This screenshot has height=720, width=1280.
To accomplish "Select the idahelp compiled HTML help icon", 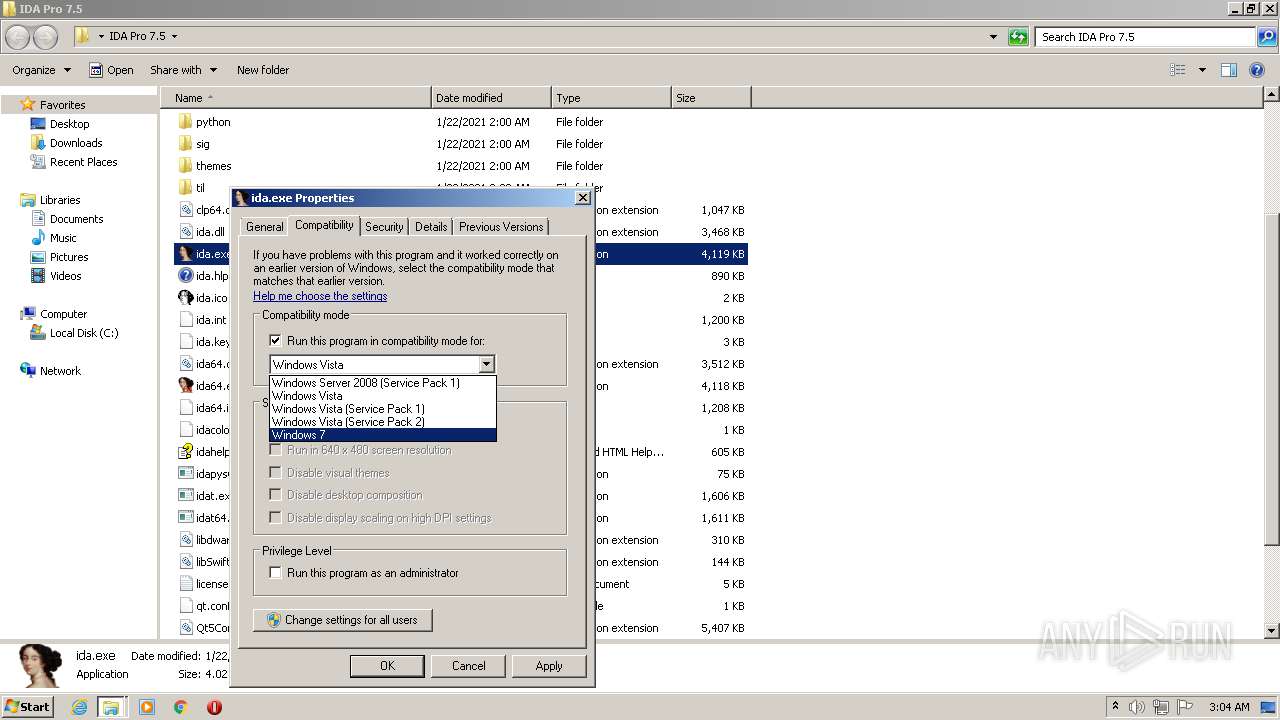I will pyautogui.click(x=185, y=452).
